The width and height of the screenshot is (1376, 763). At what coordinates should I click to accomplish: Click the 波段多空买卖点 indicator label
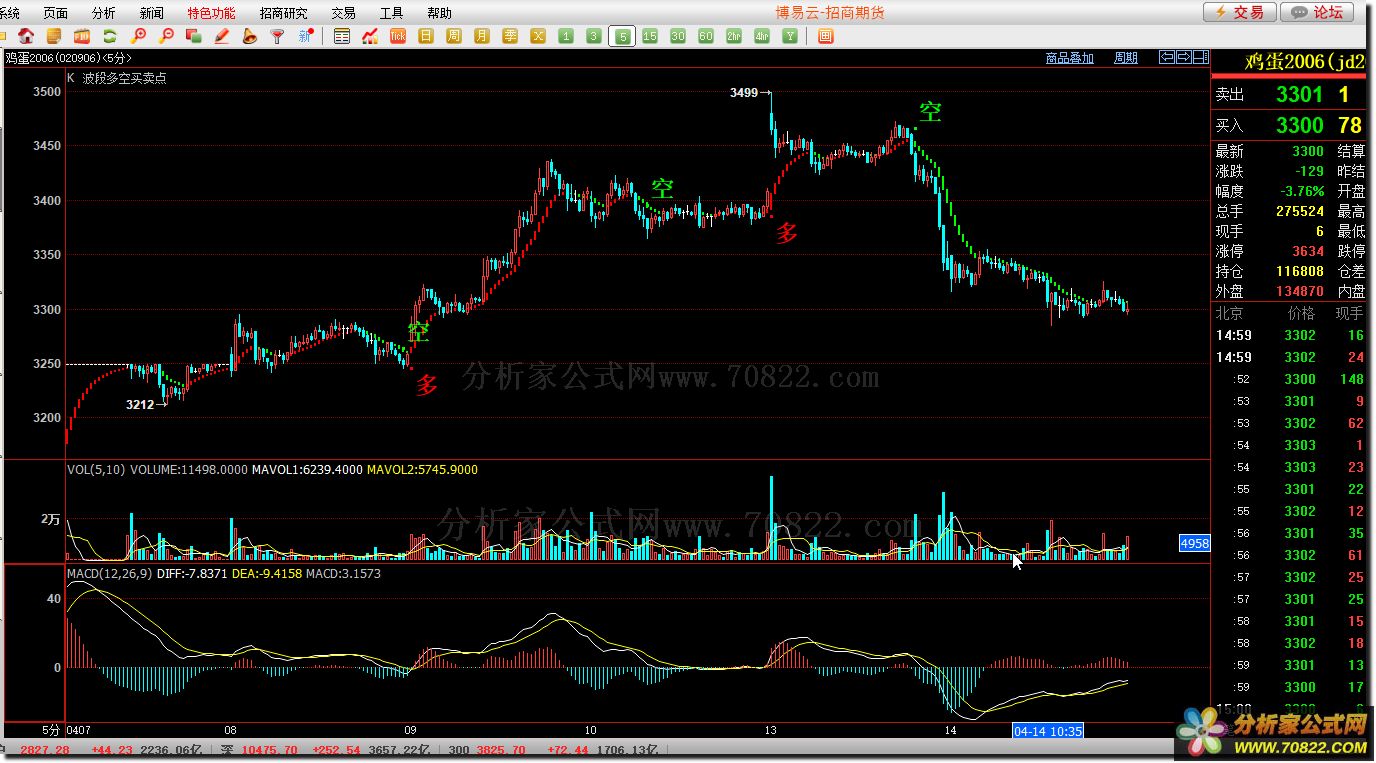point(125,78)
